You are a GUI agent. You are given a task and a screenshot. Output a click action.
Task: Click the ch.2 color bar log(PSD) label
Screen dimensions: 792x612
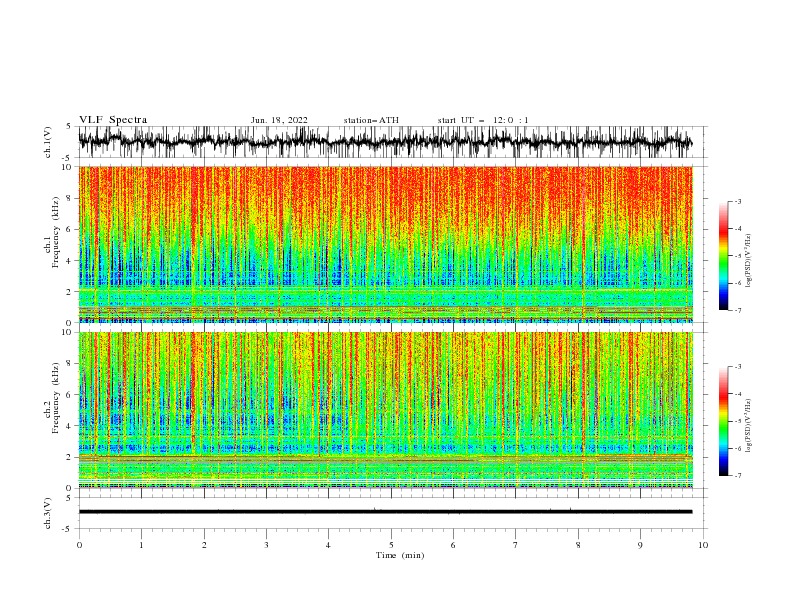(749, 425)
